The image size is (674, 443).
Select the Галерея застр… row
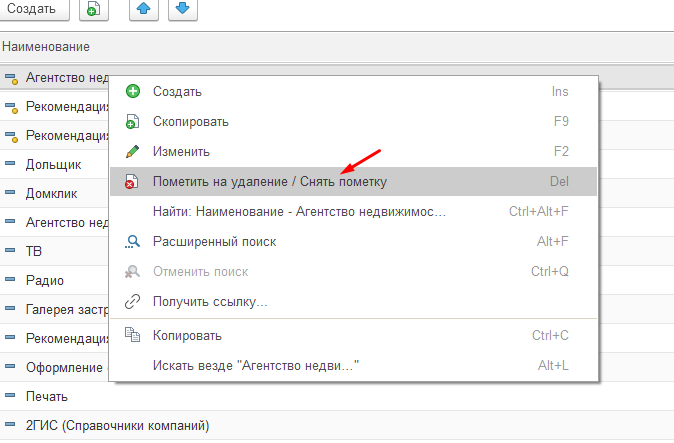(x=54, y=309)
